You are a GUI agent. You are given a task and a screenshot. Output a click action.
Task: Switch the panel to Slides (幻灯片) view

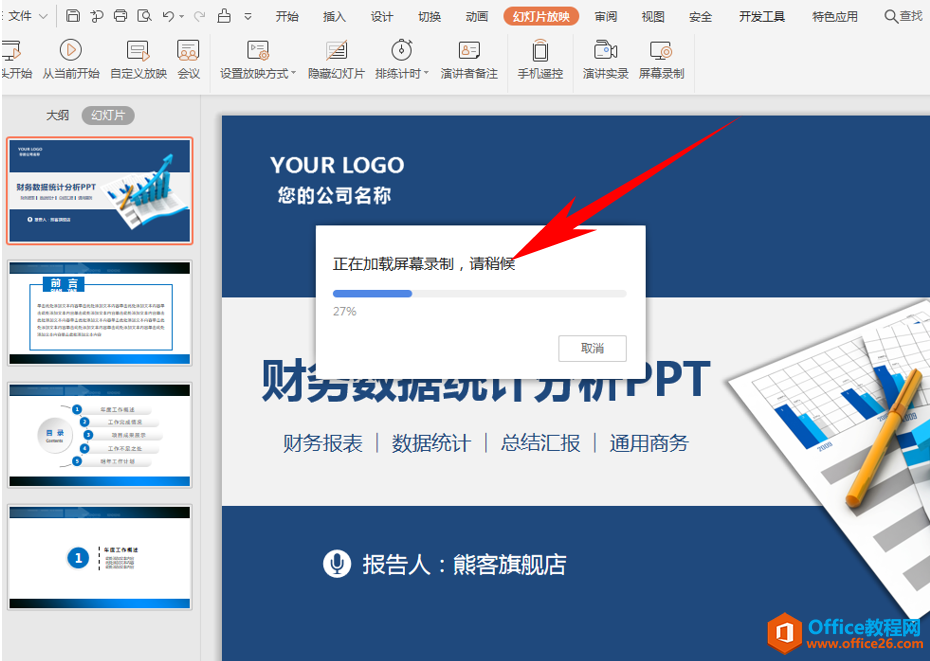point(107,115)
